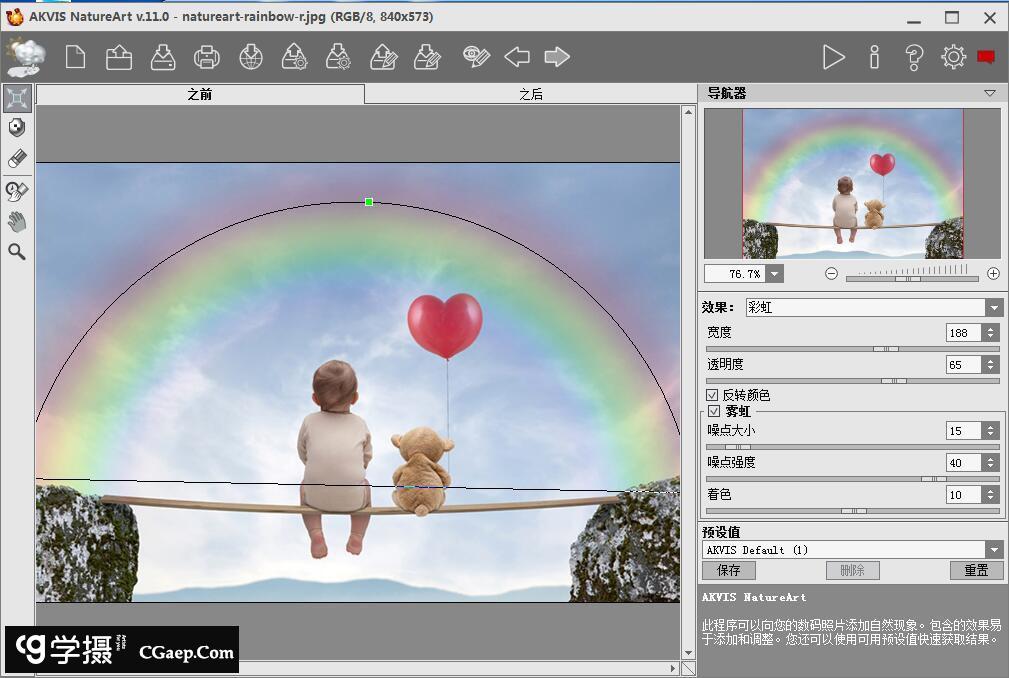
Task: Click the undo left arrow icon
Action: (x=517, y=57)
